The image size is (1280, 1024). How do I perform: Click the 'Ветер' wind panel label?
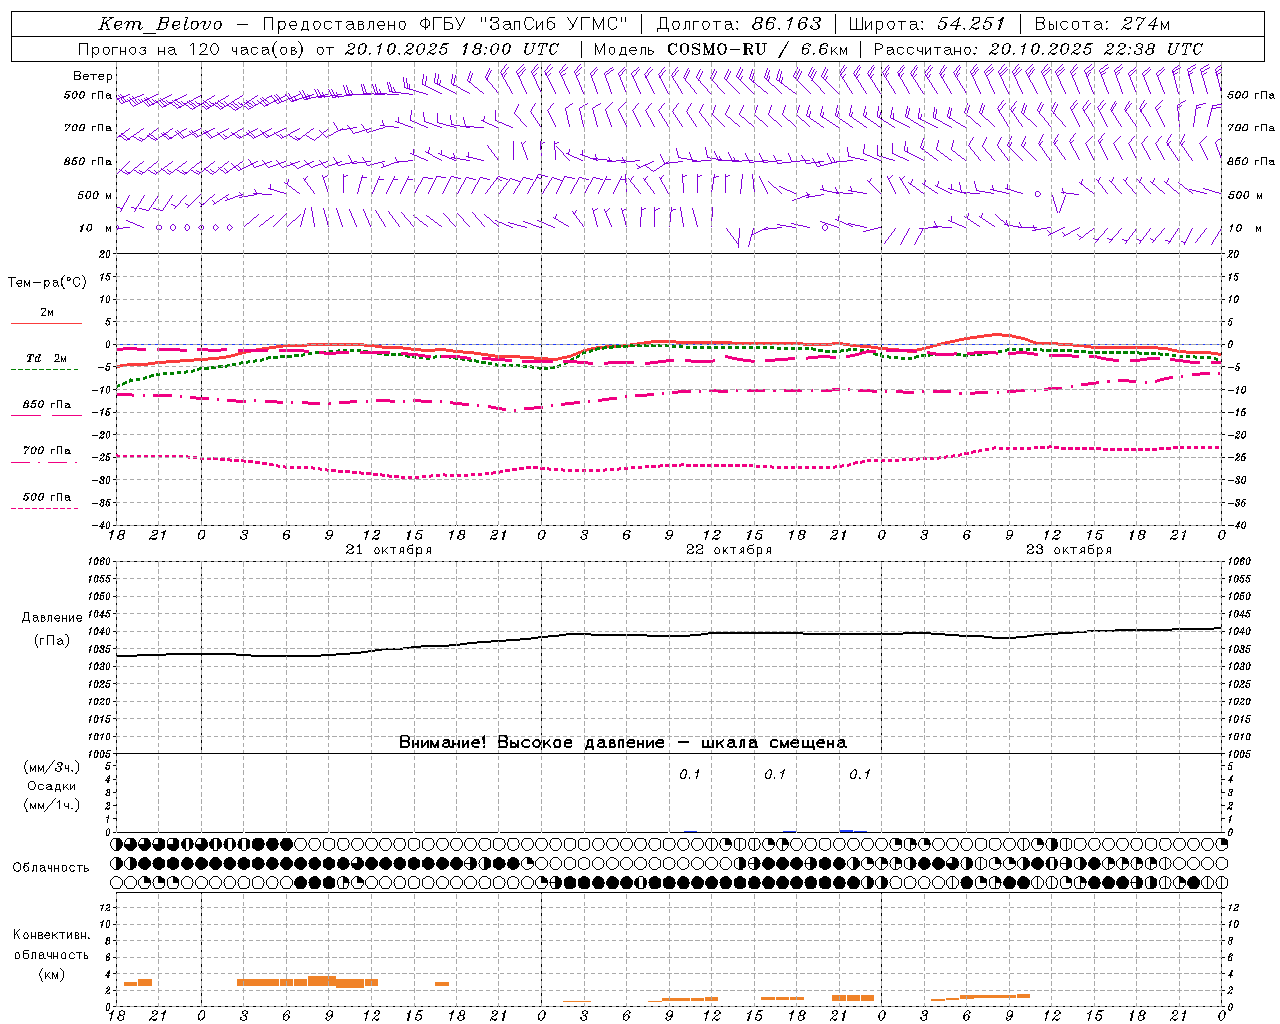coord(93,76)
